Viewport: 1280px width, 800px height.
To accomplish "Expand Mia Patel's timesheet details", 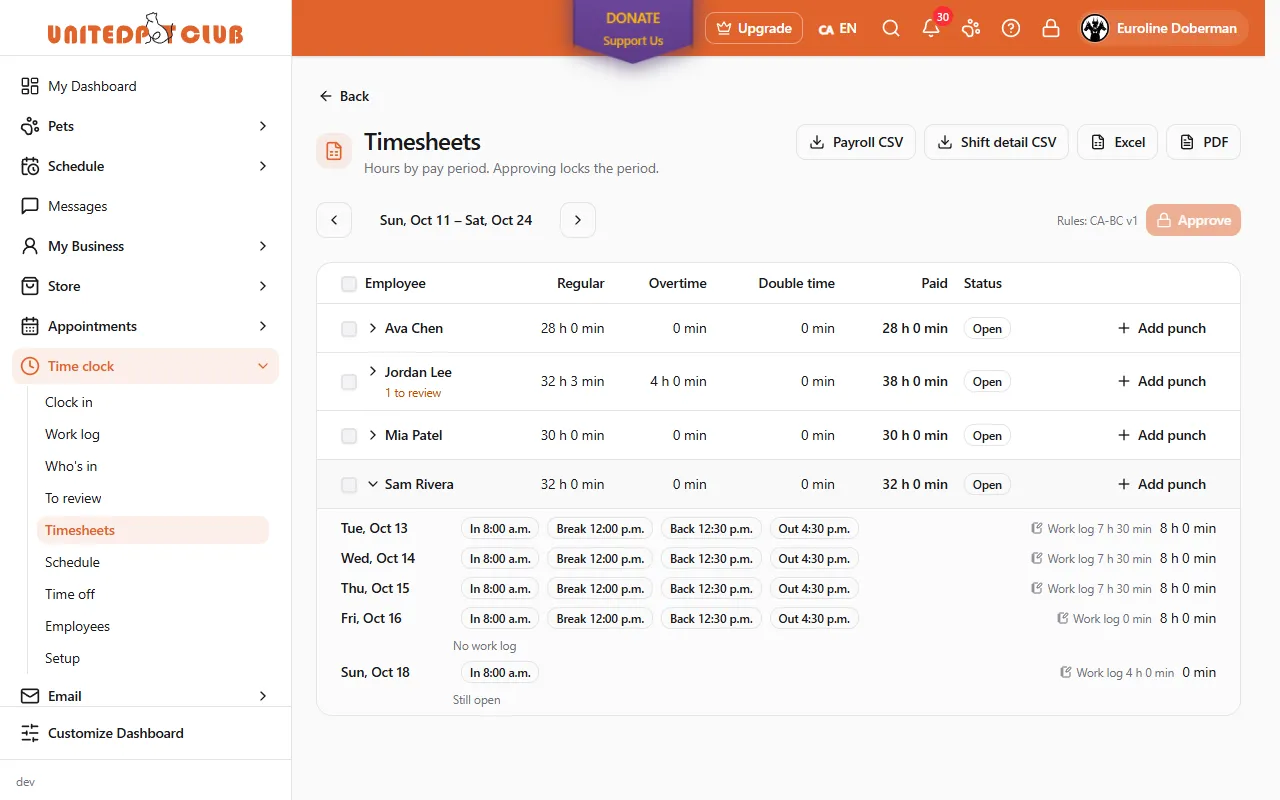I will click(x=373, y=435).
